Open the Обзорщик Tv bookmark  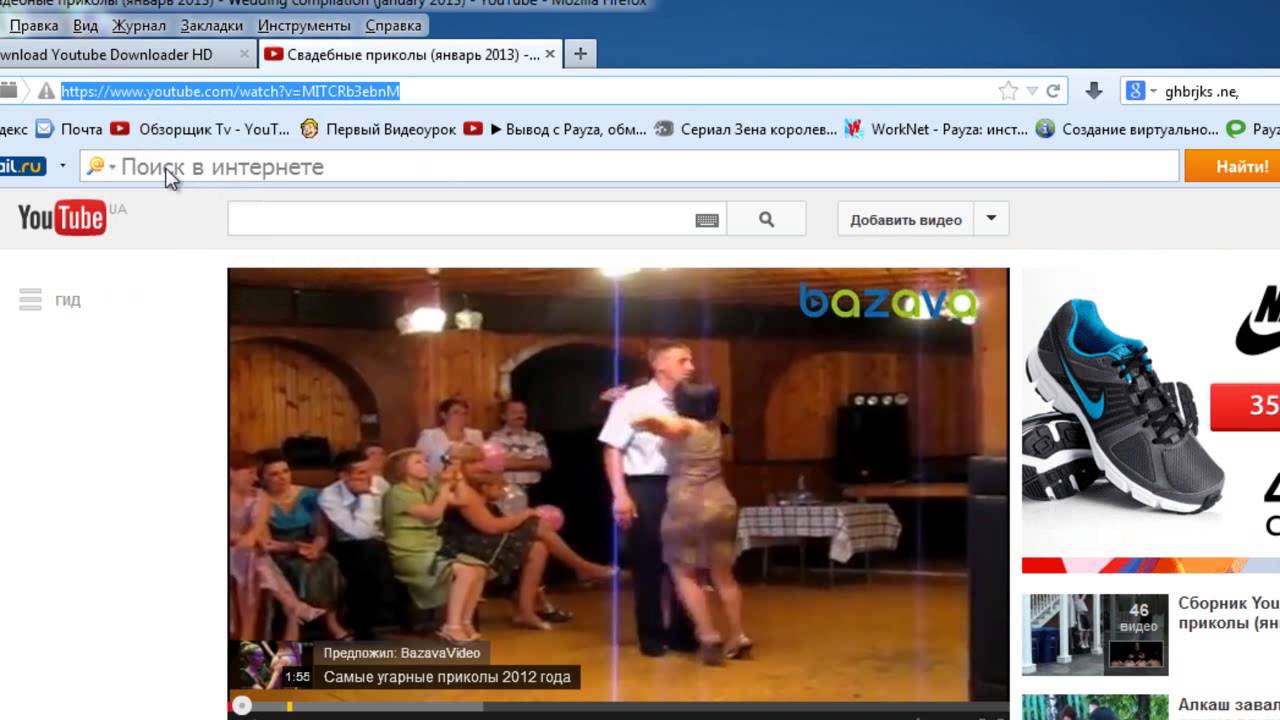(x=200, y=129)
